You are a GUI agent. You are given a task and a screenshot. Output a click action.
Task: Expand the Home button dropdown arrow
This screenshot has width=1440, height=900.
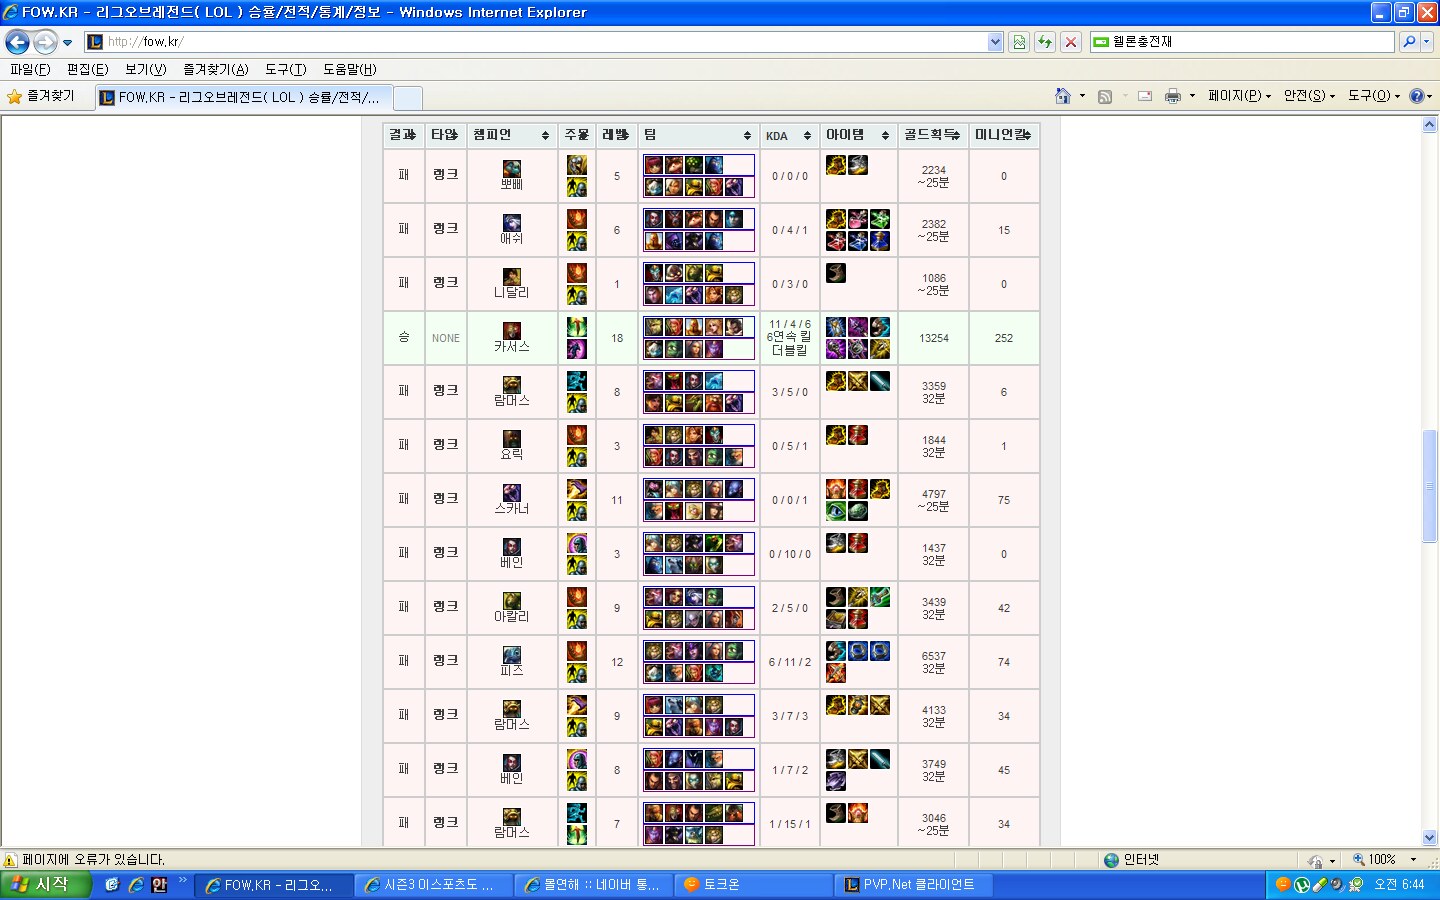point(1082,96)
